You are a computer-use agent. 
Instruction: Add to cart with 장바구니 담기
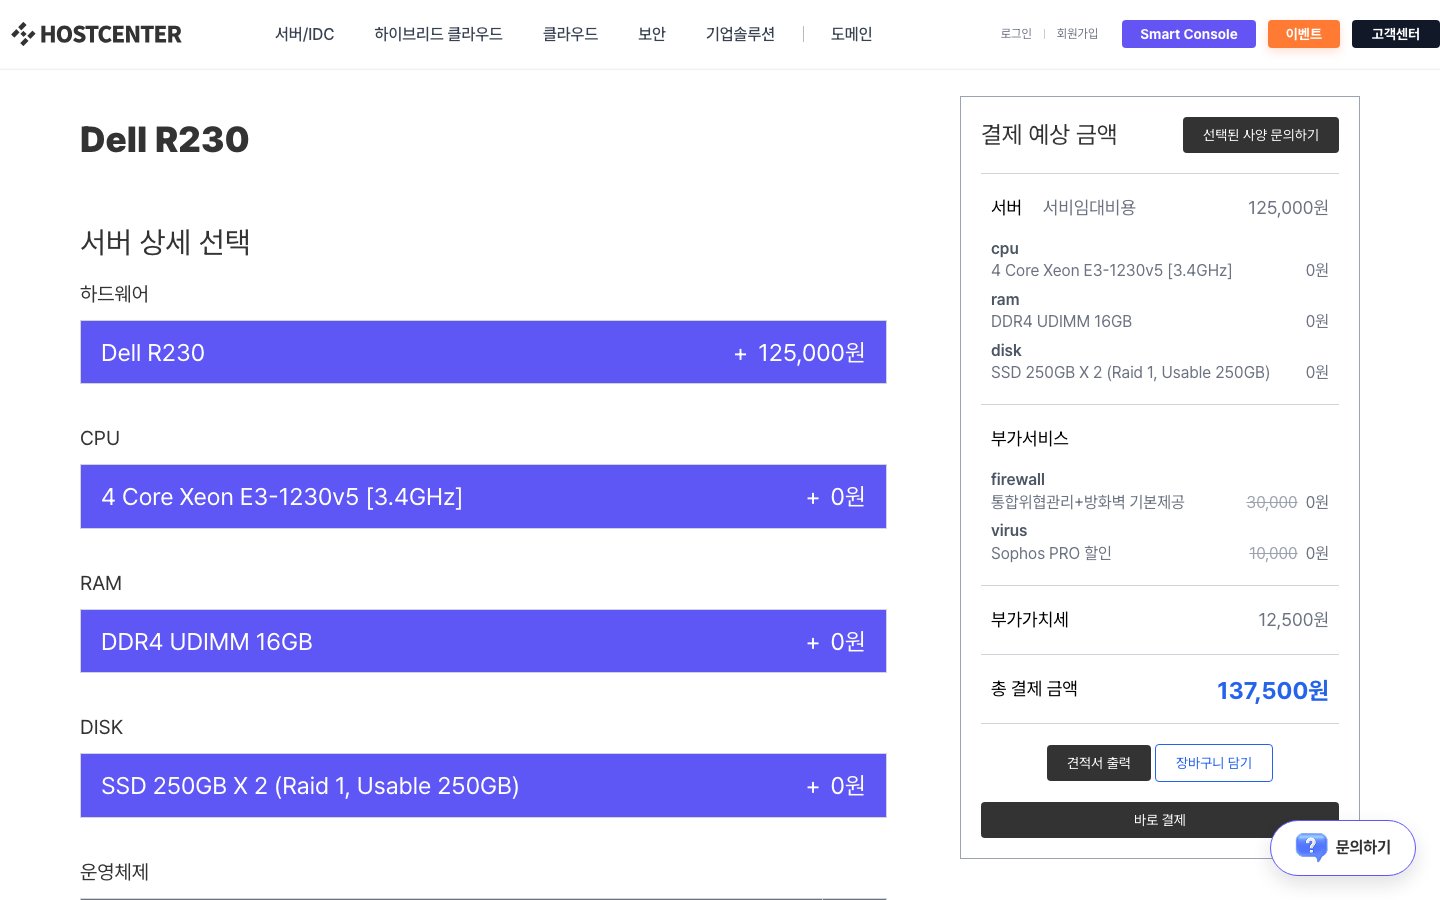point(1214,763)
